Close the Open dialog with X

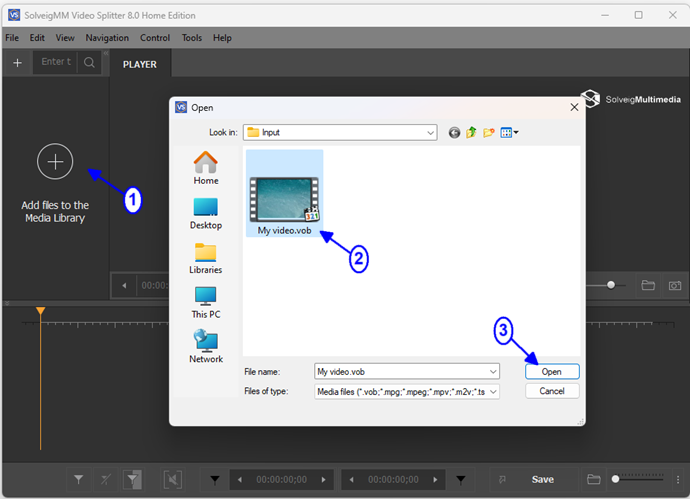pos(574,107)
